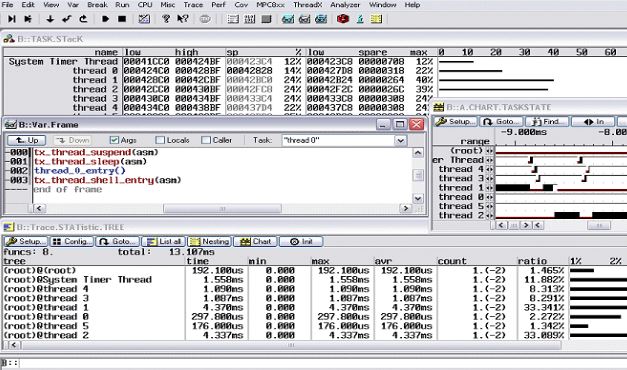The image size is (627, 370).
Task: Select System Timer Thread row in TASK.STack
Action: tap(219, 62)
